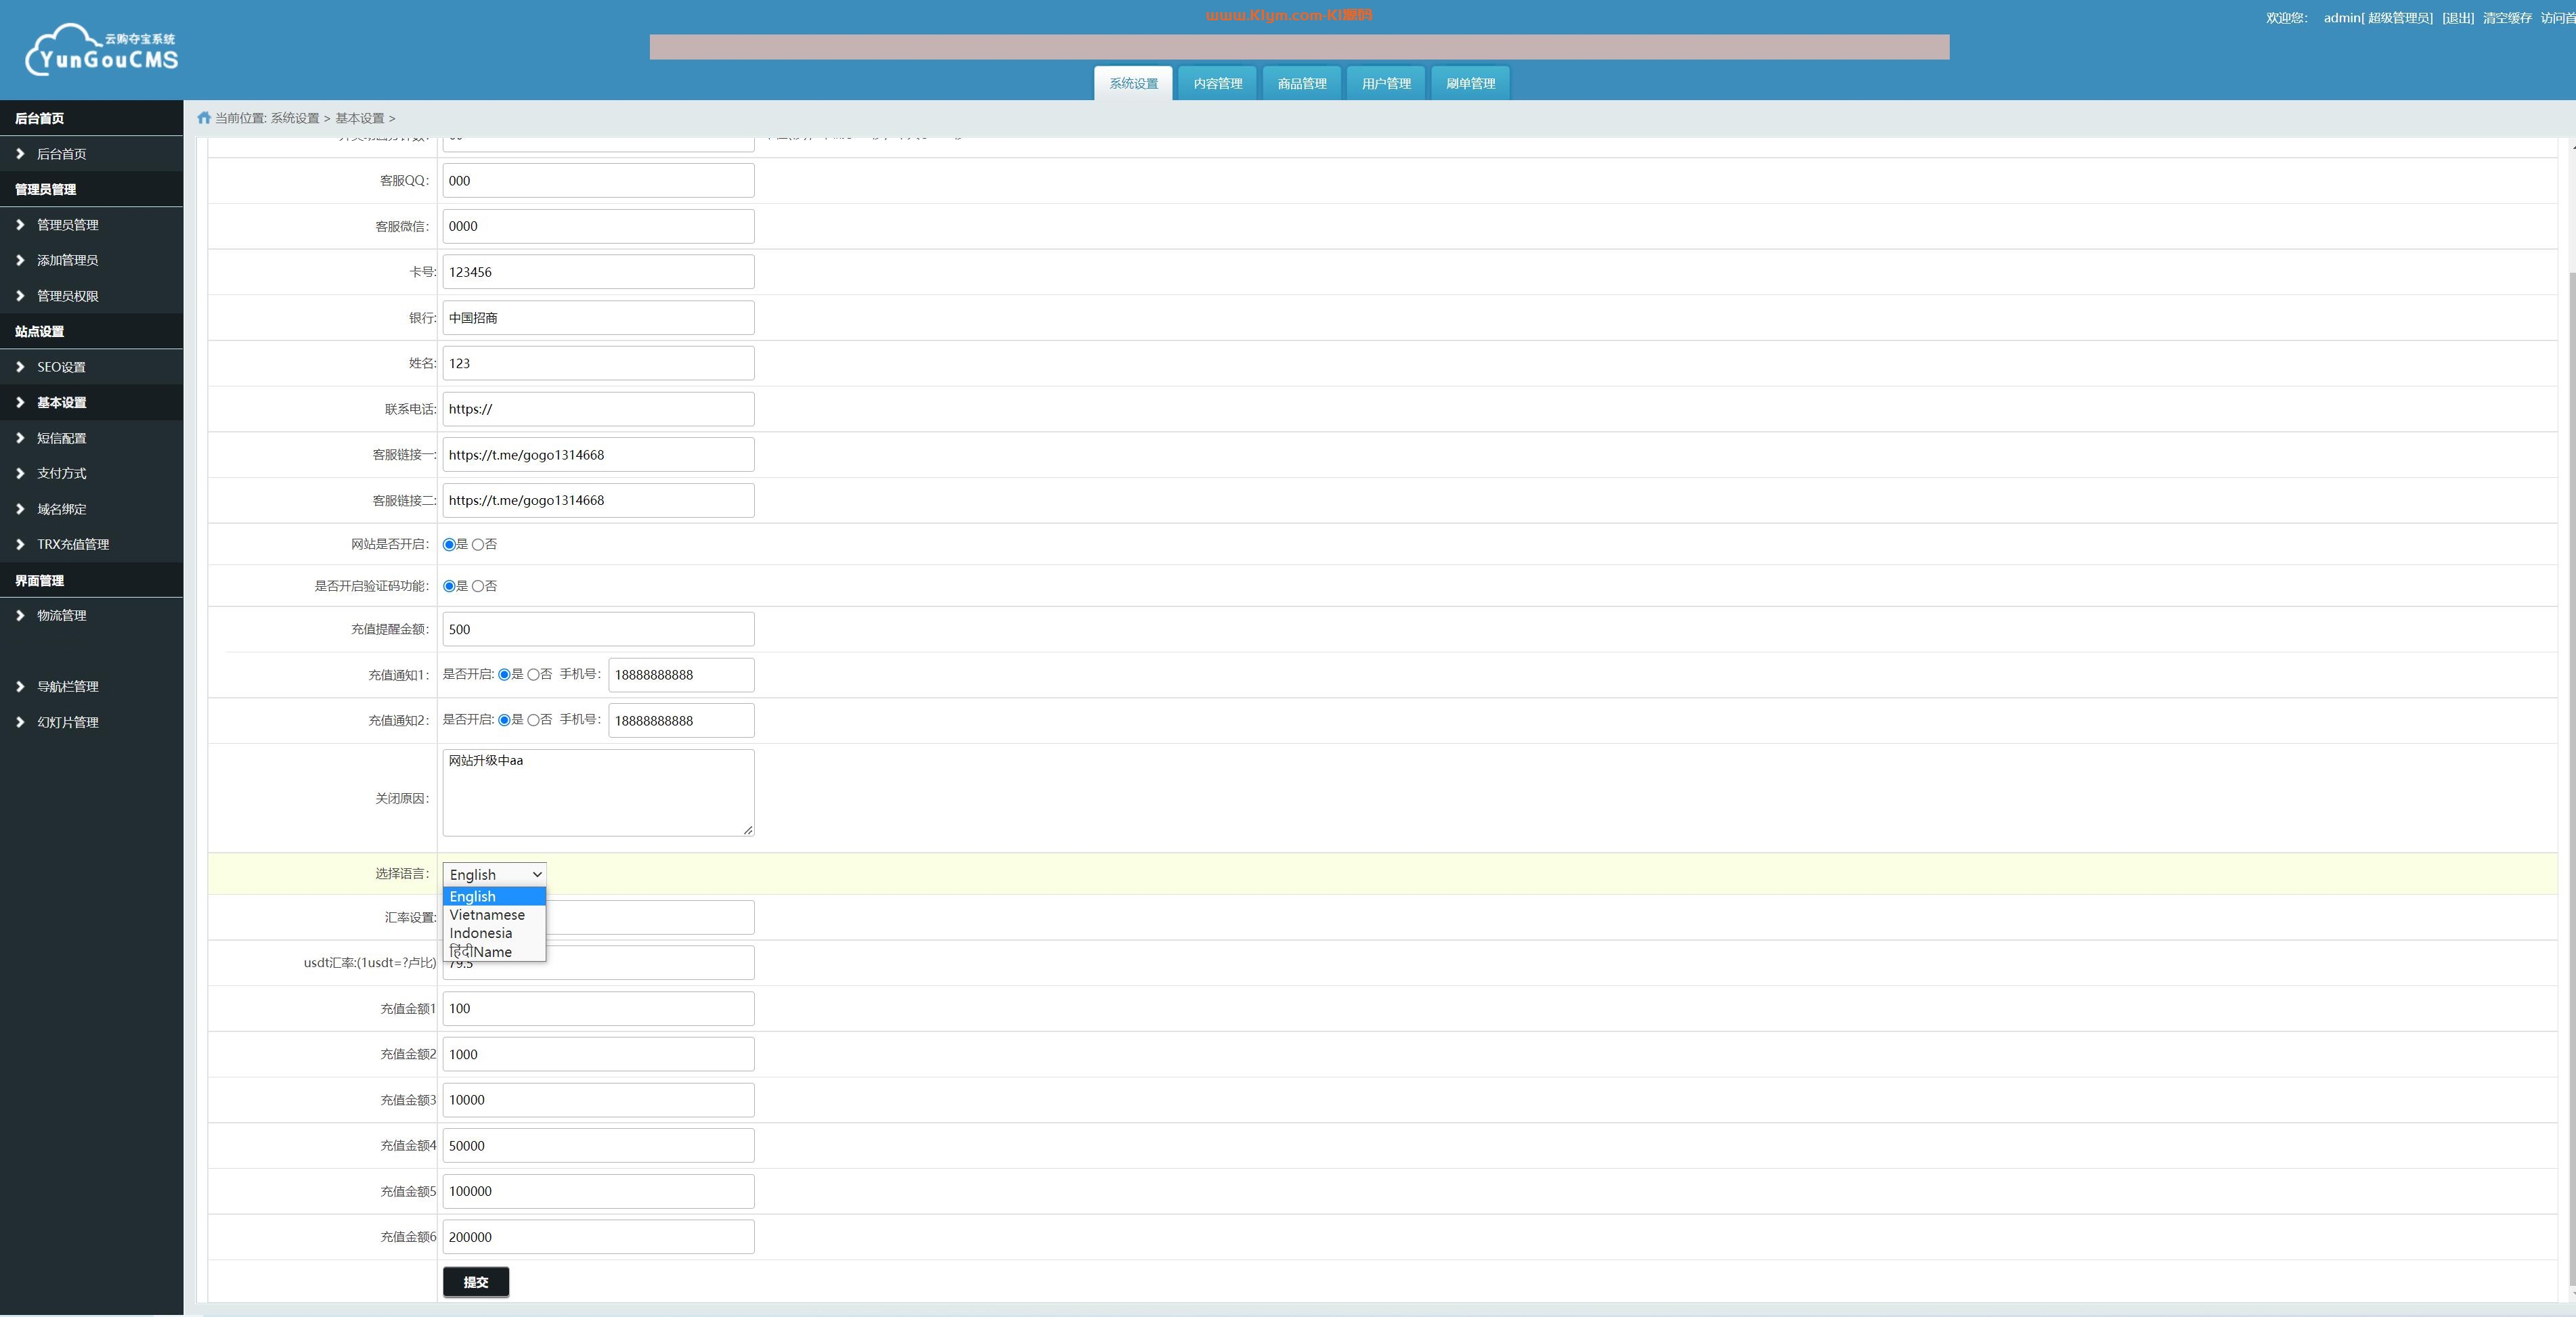Select 否 for 是否开启验证码功能
This screenshot has width=2576, height=1317.
tap(478, 587)
